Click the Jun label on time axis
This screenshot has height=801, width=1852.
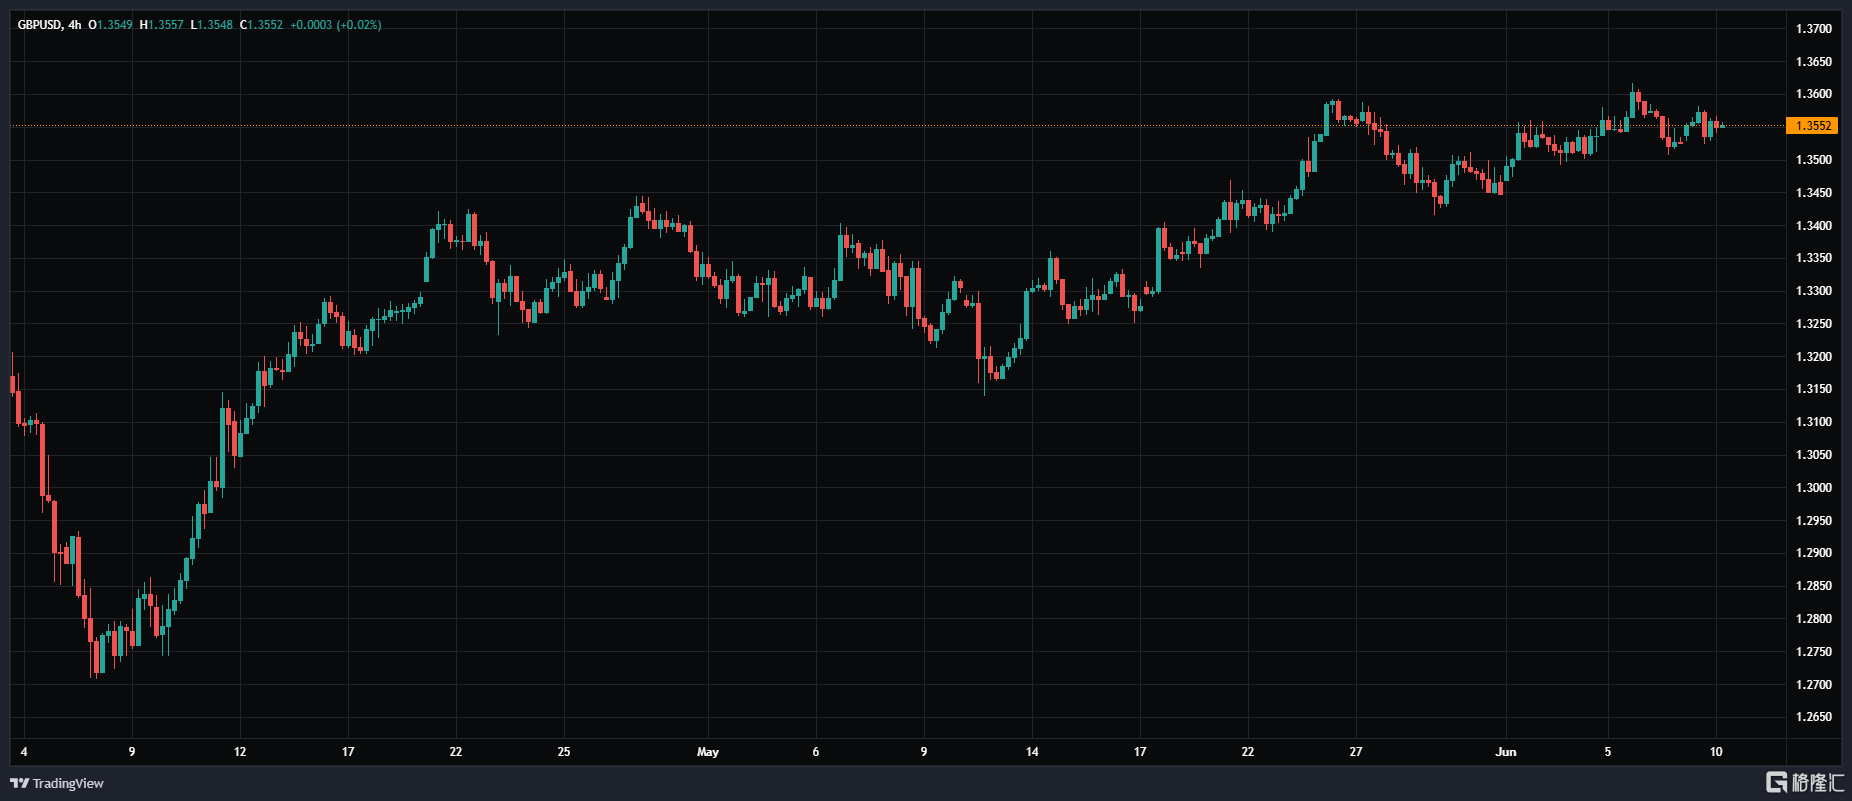pos(1506,752)
